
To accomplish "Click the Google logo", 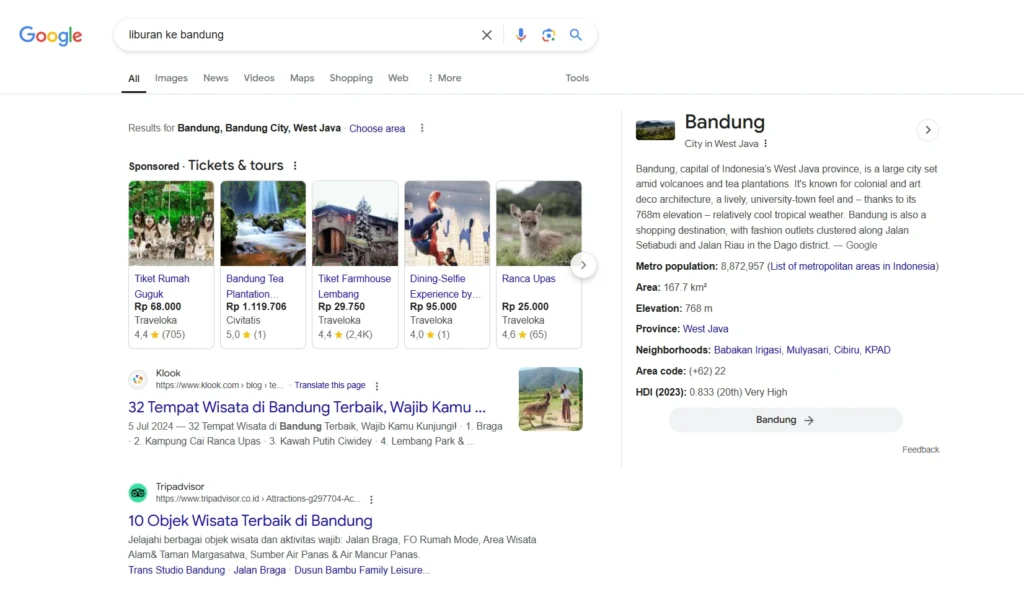I will 50,35.
